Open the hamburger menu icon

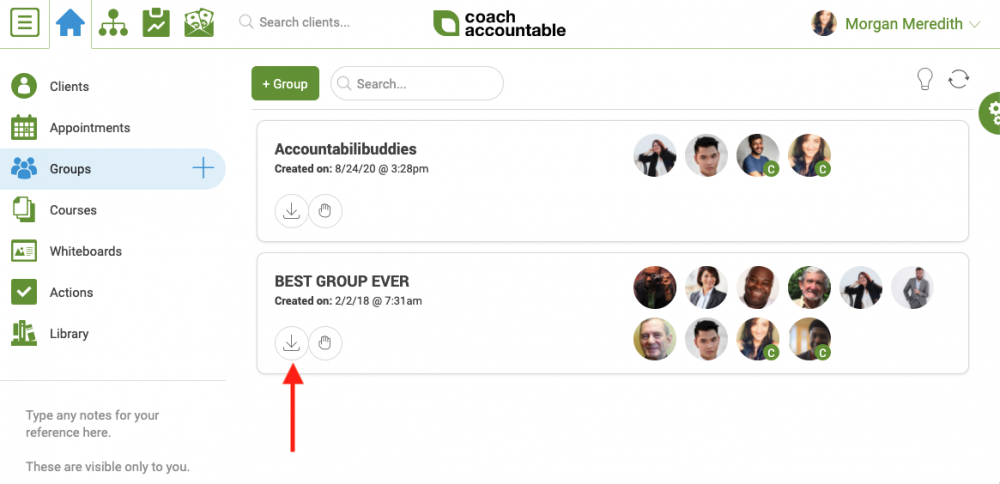(25, 23)
